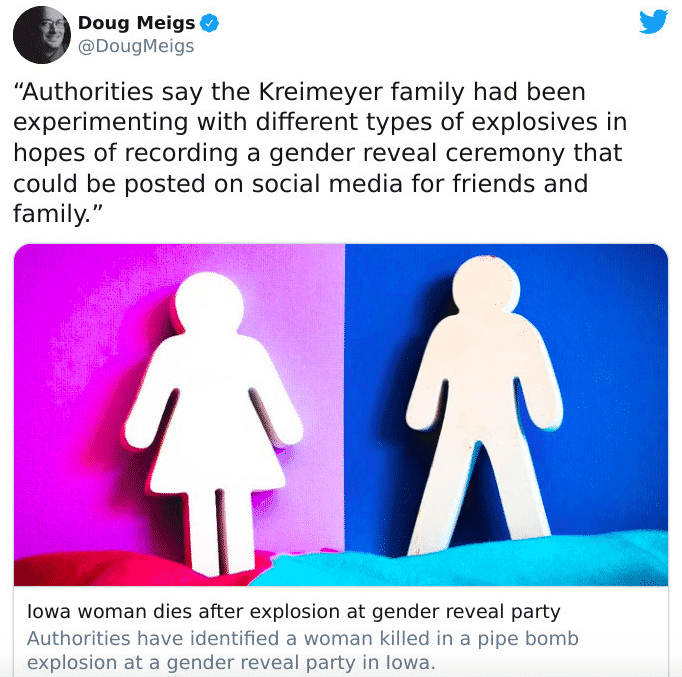Click the tweet's last line 'family.'

(x=57, y=214)
